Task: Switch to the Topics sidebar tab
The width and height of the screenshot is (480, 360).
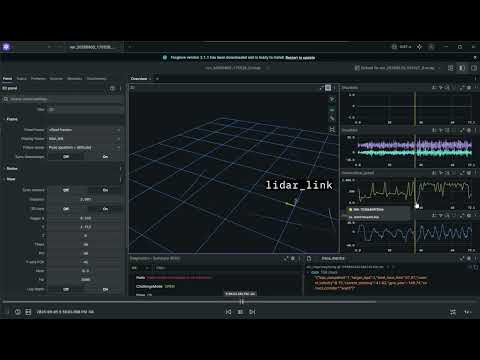Action: [x=22, y=79]
